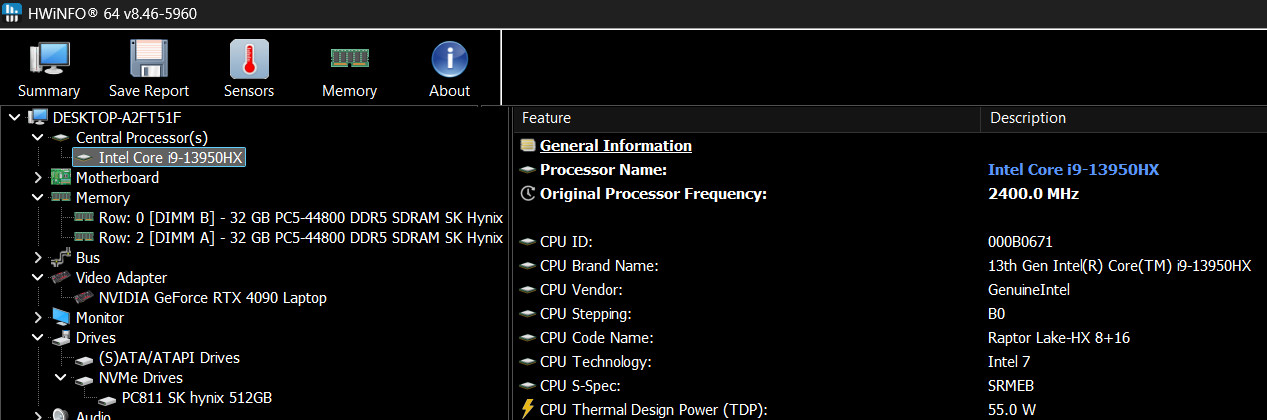Click the Monitor node icon
Viewport: 1267px width, 420px height.
[x=60, y=317]
